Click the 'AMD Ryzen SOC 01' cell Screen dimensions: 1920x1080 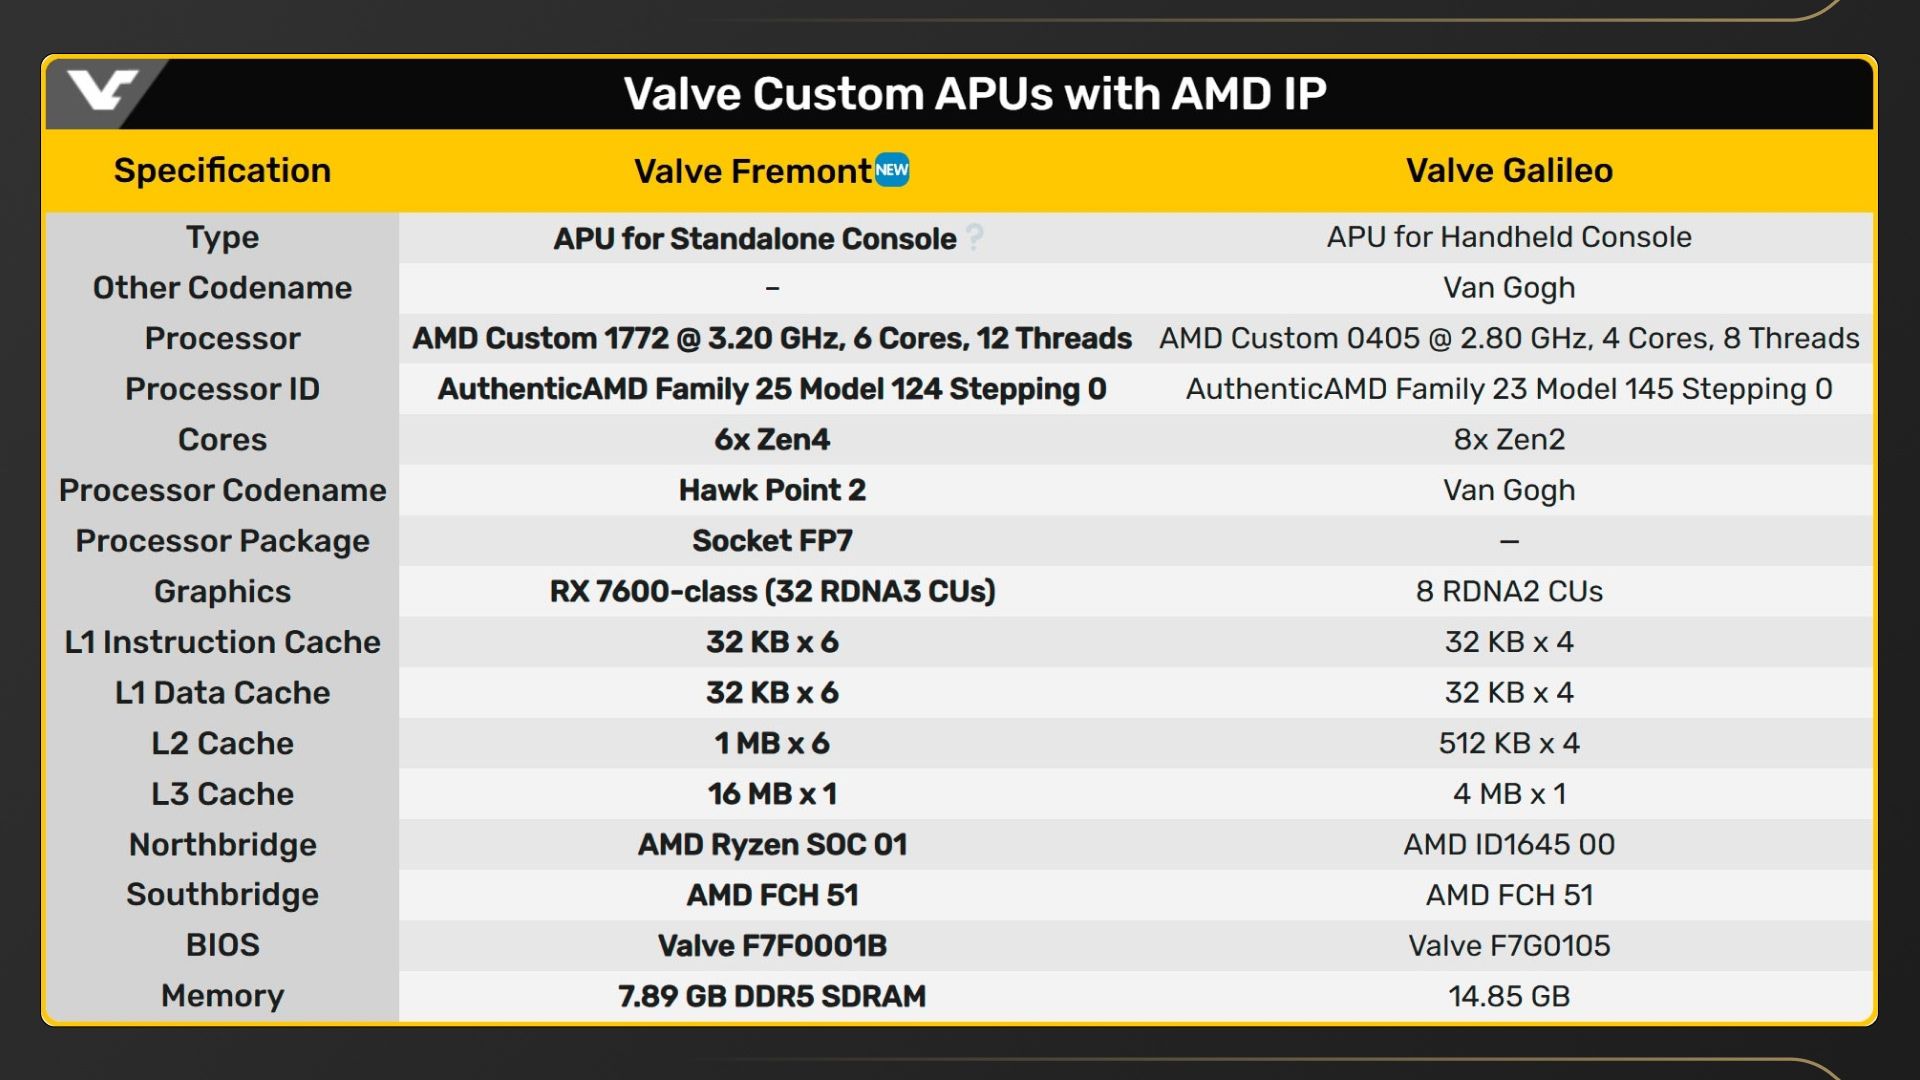772,845
